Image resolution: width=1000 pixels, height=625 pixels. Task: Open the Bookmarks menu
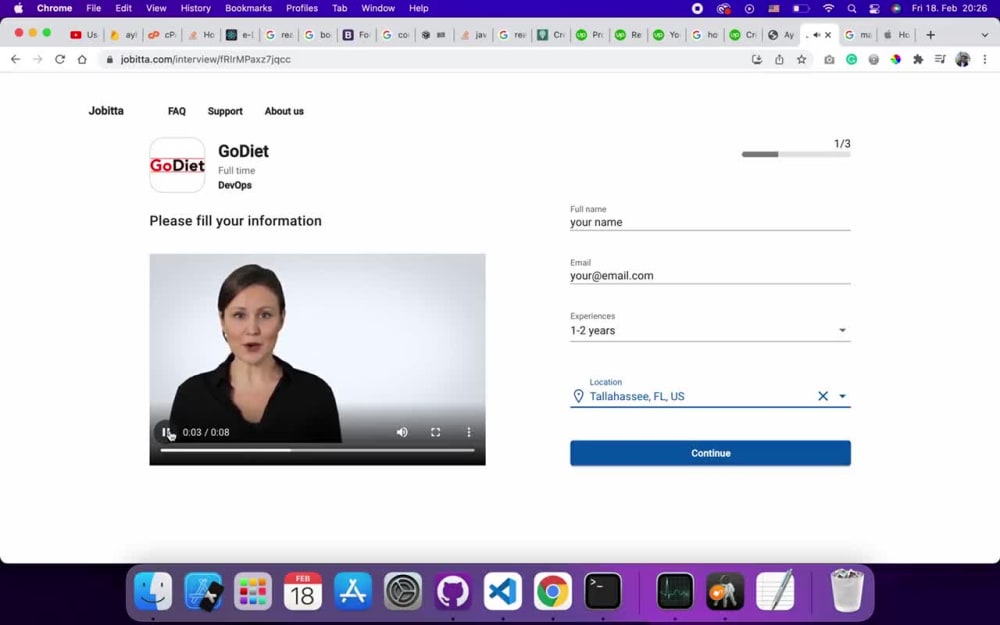pyautogui.click(x=248, y=8)
